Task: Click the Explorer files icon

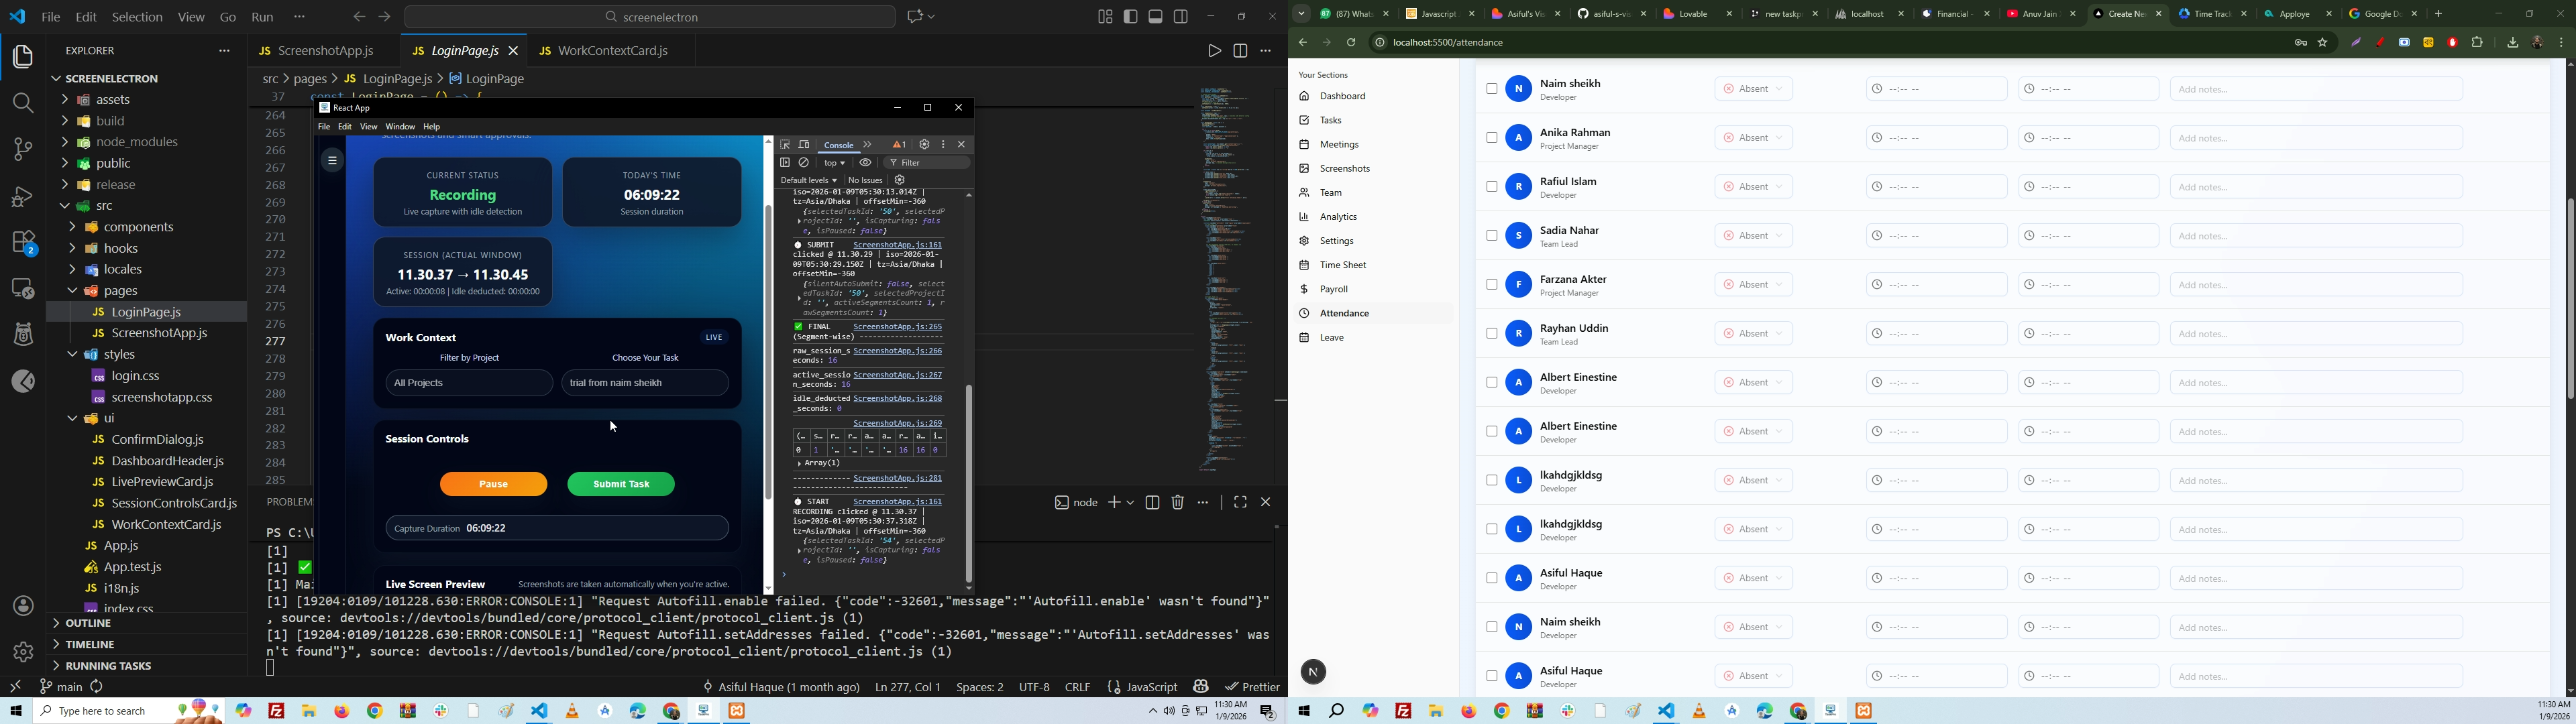Action: (22, 57)
